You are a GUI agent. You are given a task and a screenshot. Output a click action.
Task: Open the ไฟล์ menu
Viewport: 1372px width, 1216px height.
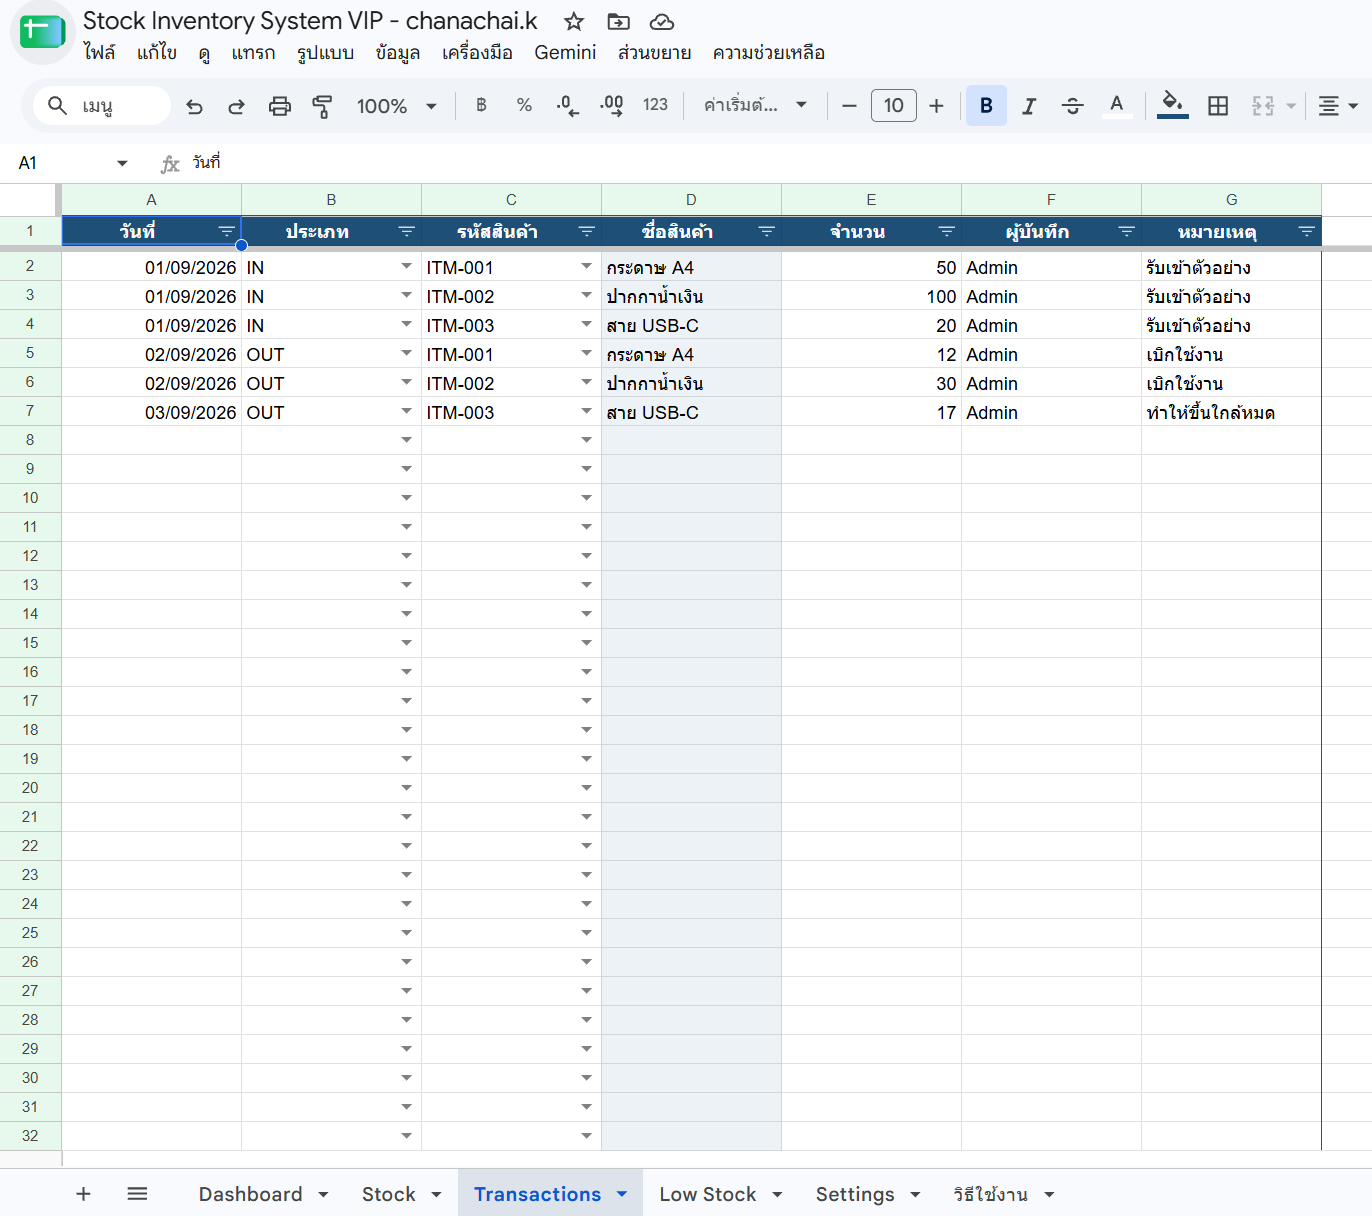point(99,53)
